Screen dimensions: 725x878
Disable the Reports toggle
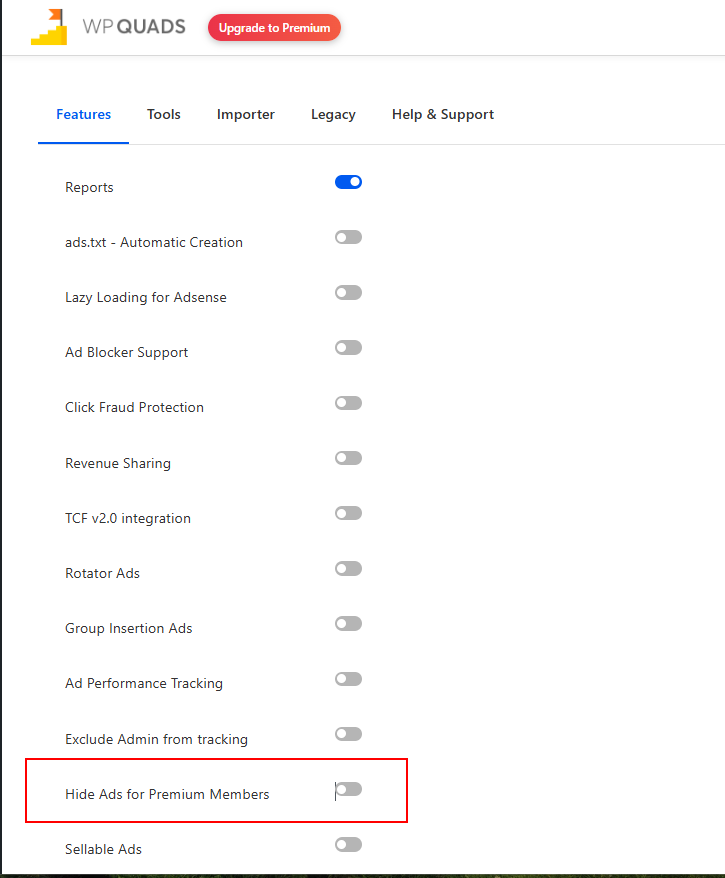(348, 182)
